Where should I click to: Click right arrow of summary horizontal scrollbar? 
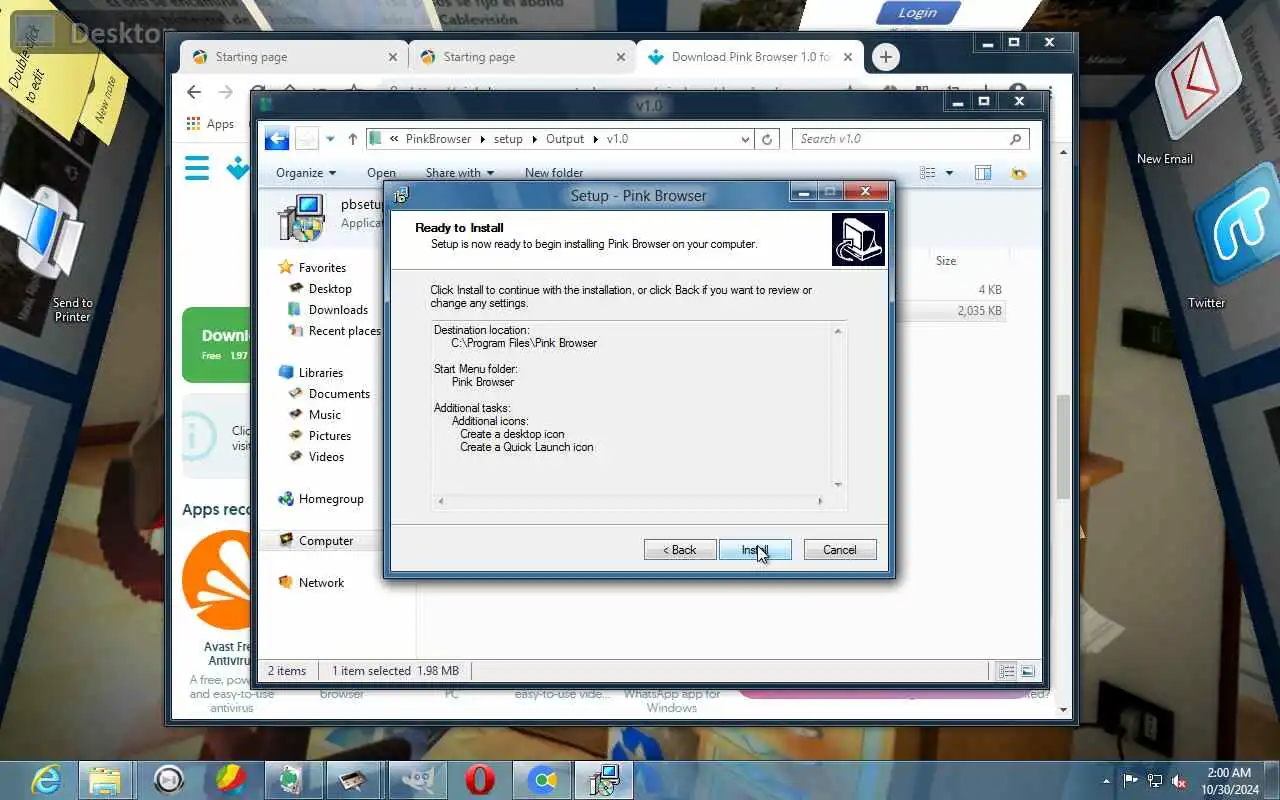point(820,501)
